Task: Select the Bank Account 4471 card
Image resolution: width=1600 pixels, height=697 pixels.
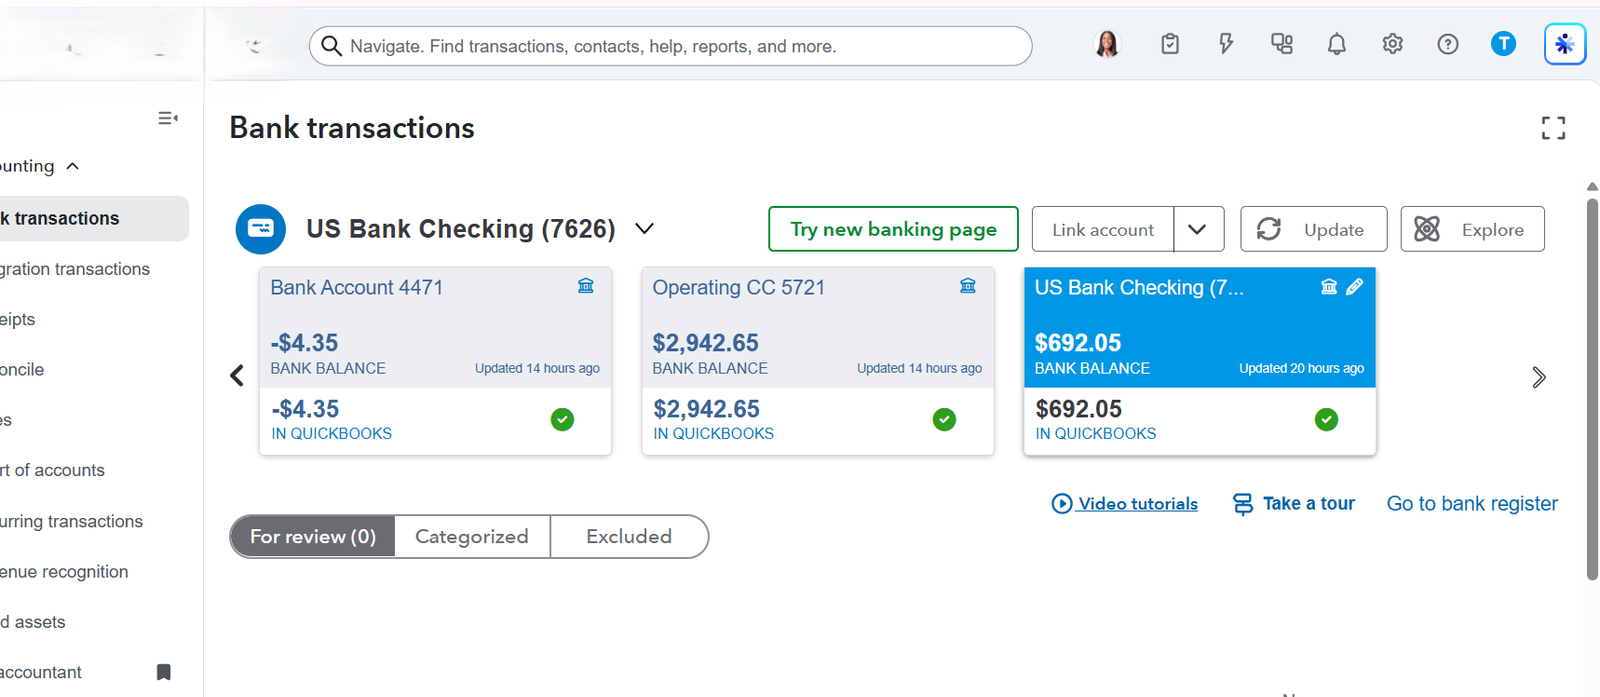Action: pos(435,361)
